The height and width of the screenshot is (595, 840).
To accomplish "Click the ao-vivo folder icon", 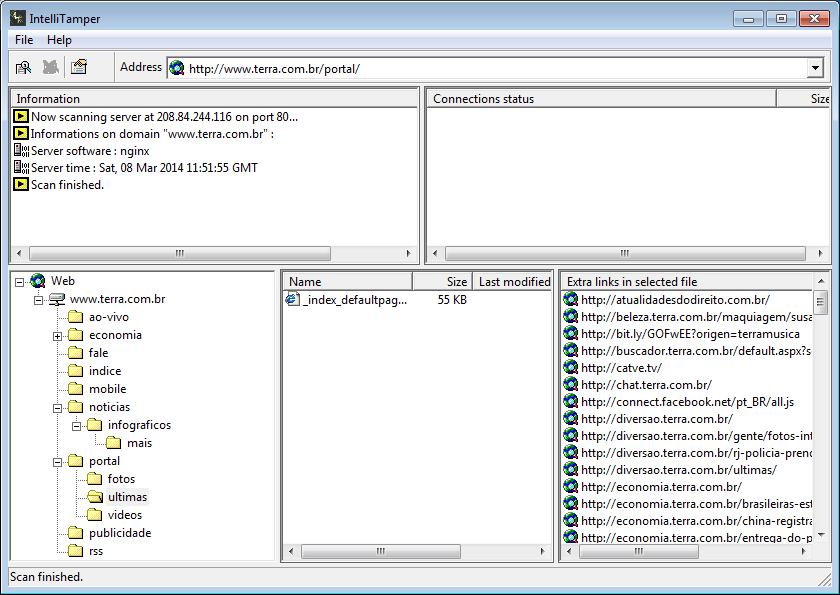I will tap(76, 317).
